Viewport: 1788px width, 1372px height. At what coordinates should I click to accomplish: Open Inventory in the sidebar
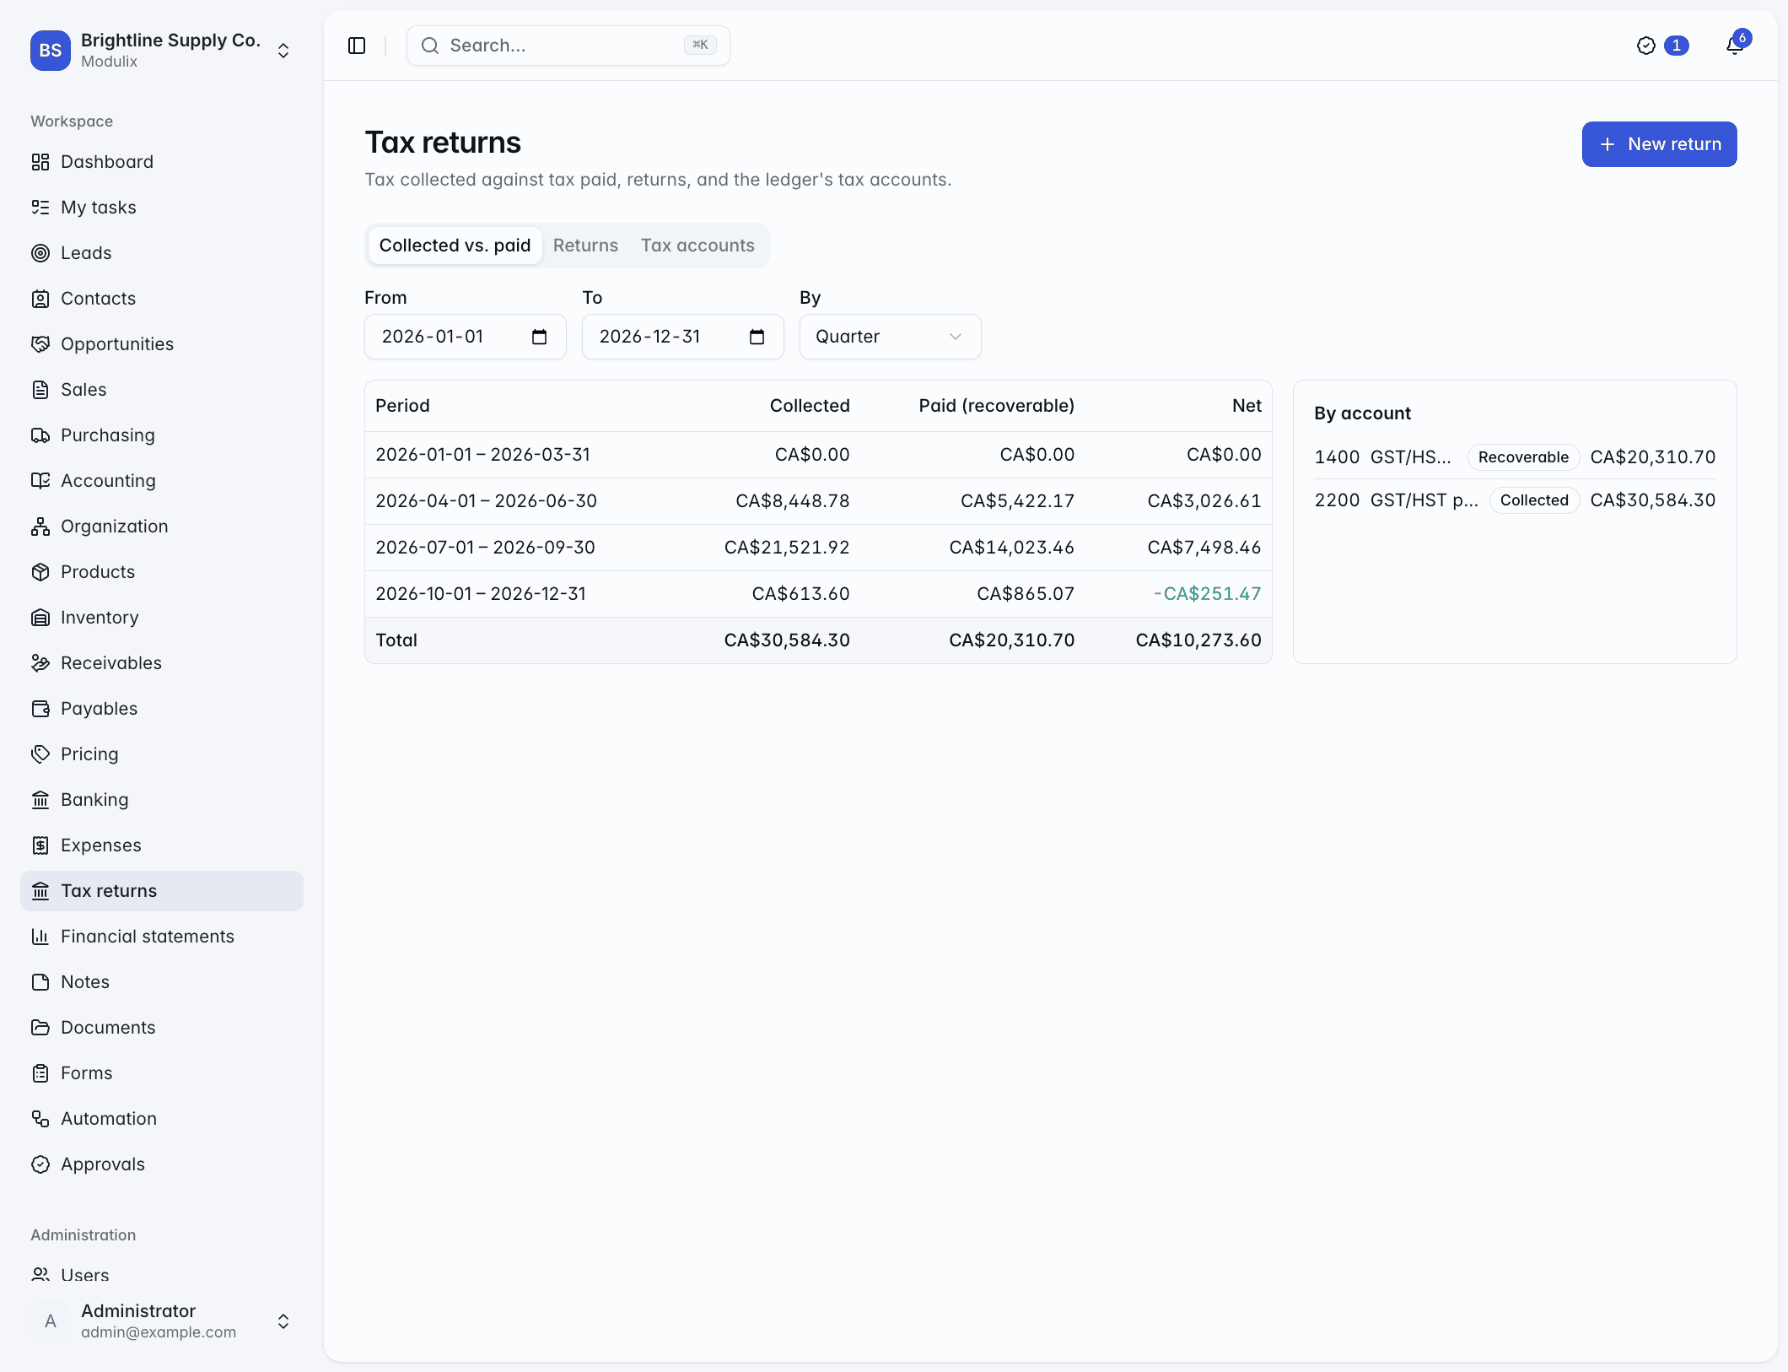pos(162,617)
